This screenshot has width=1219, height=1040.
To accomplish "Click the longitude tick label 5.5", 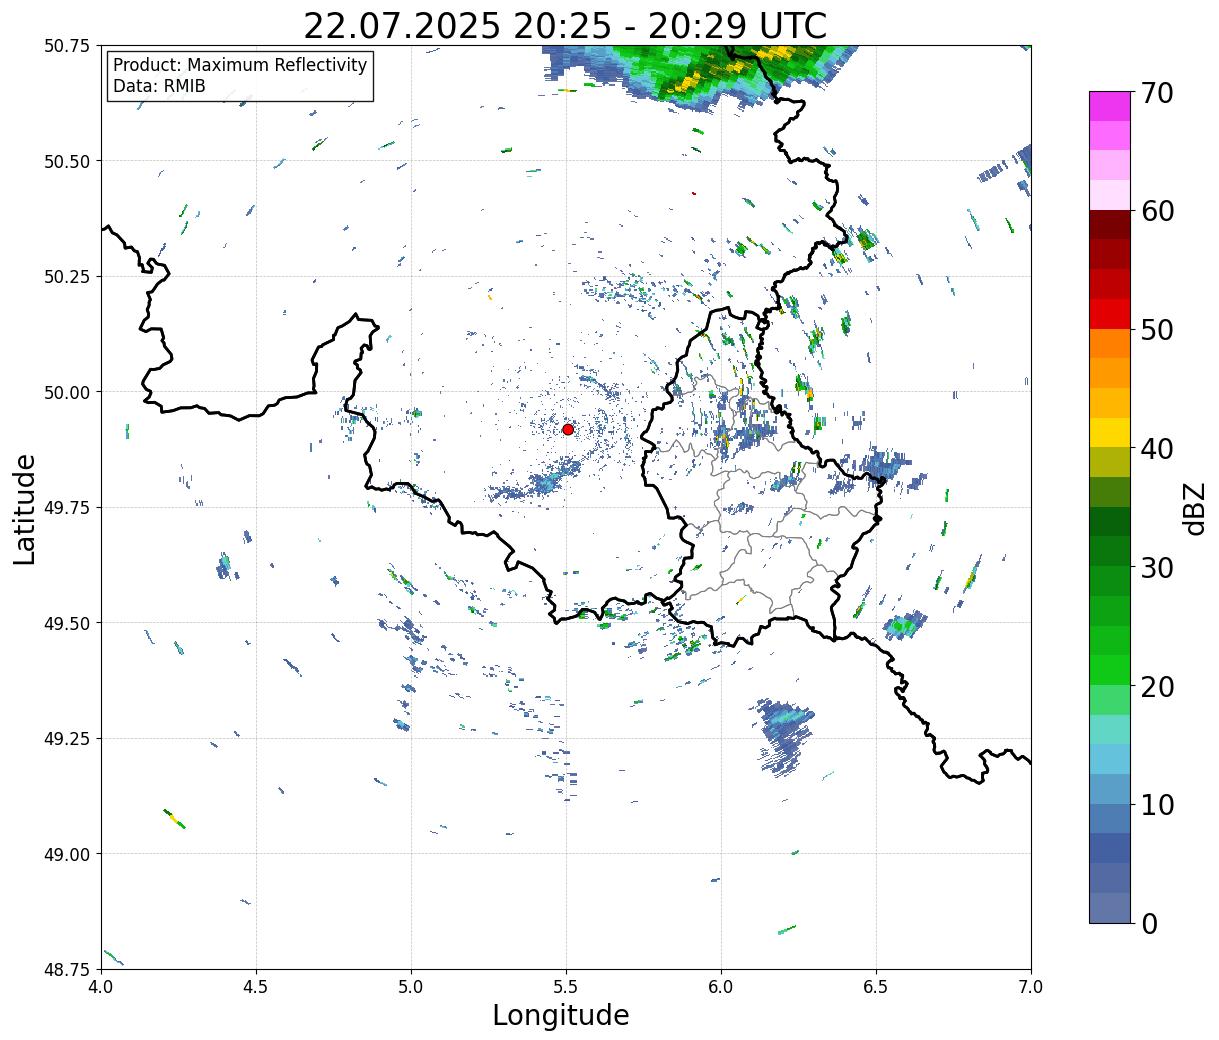I will point(566,987).
